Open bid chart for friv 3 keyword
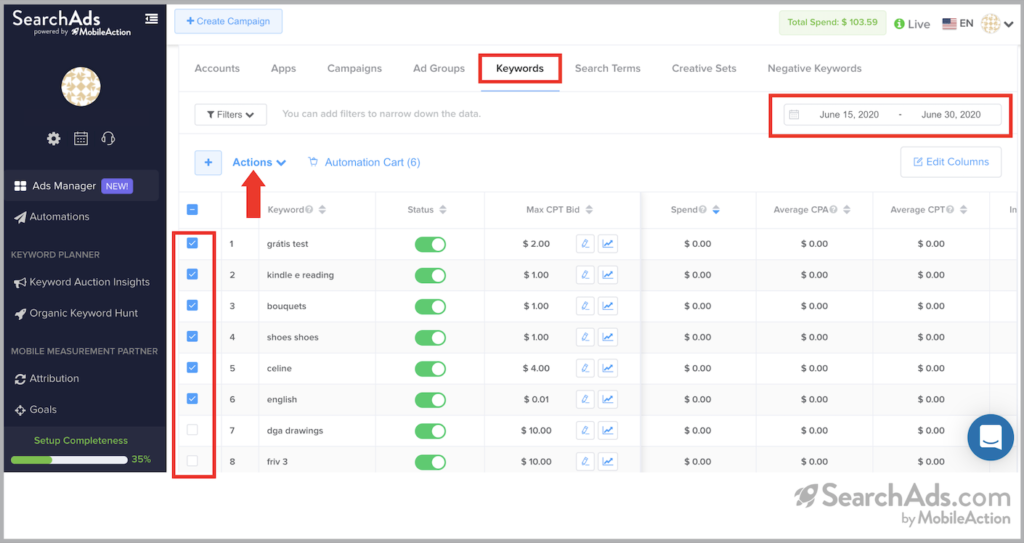 coord(608,461)
